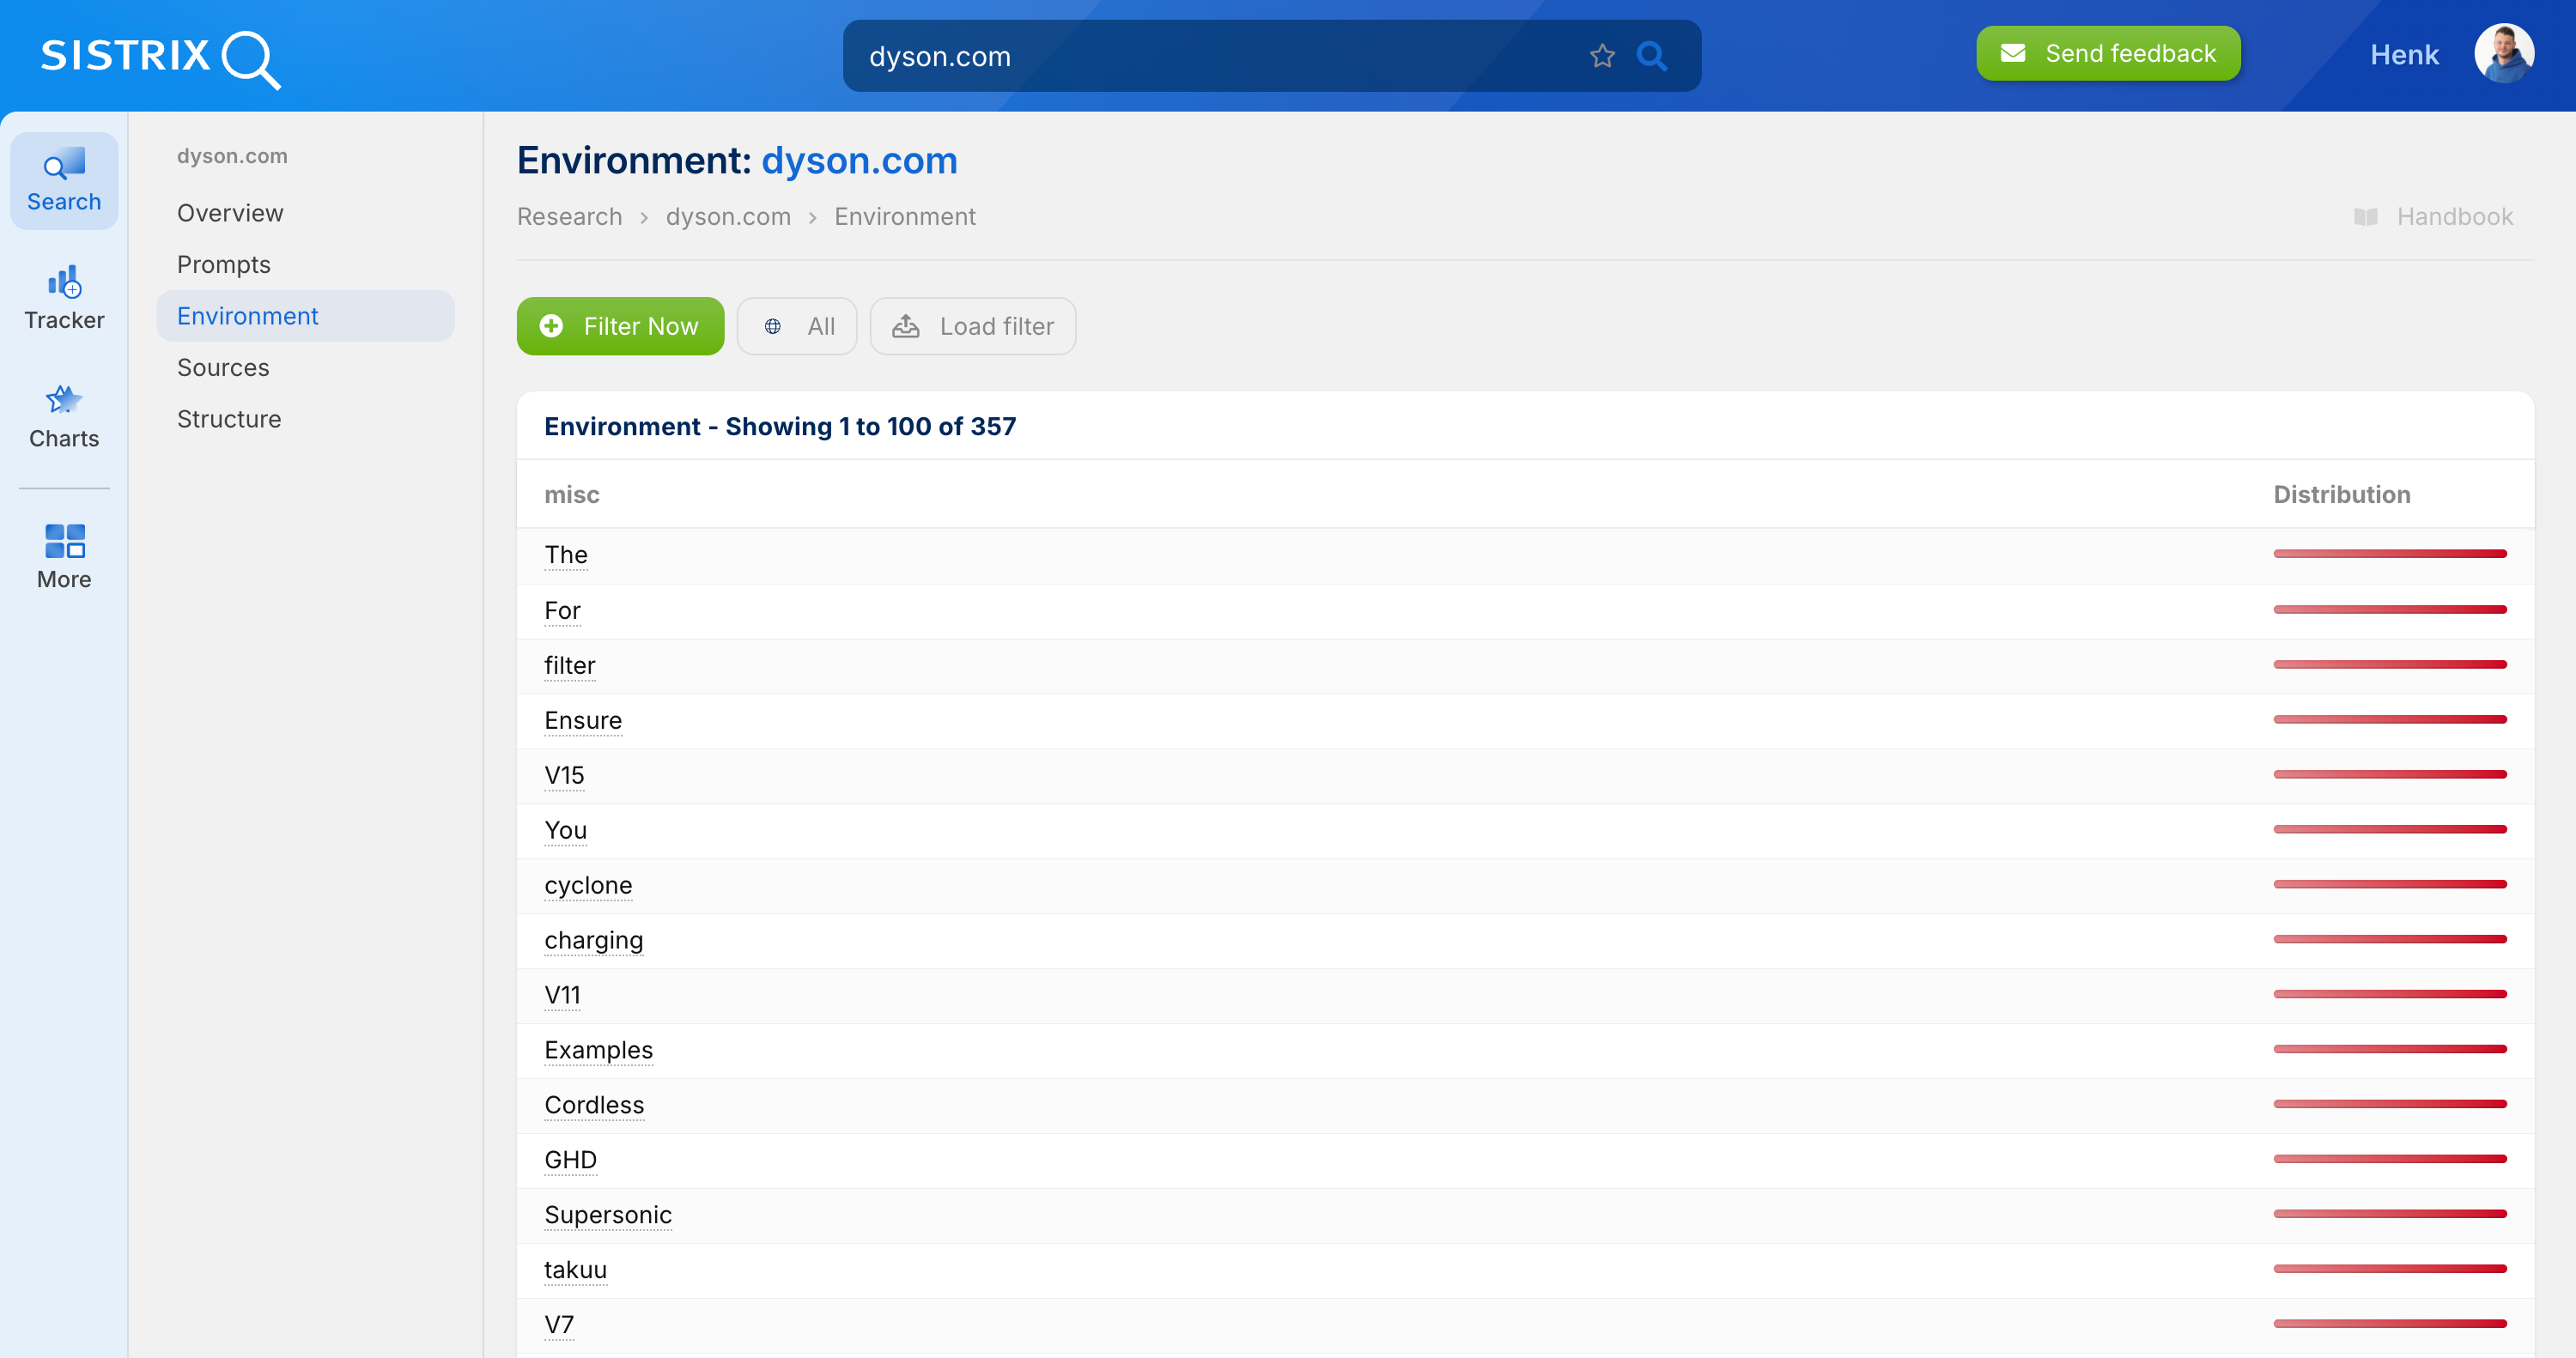Click into the dyson.com search field
Image resolution: width=2576 pixels, height=1358 pixels.
point(1200,56)
